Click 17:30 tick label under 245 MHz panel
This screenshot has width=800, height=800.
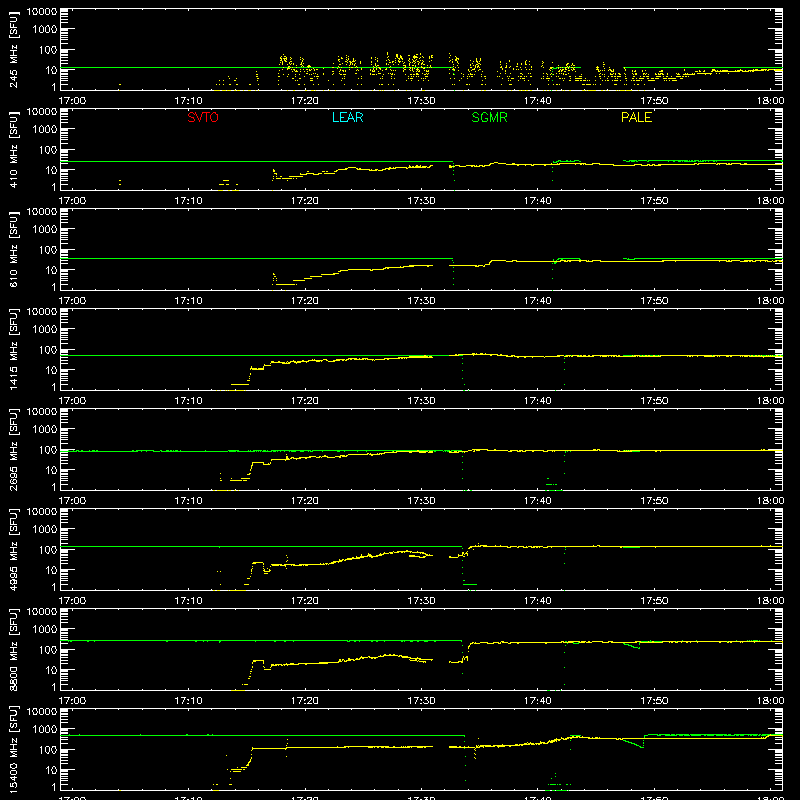point(421,101)
